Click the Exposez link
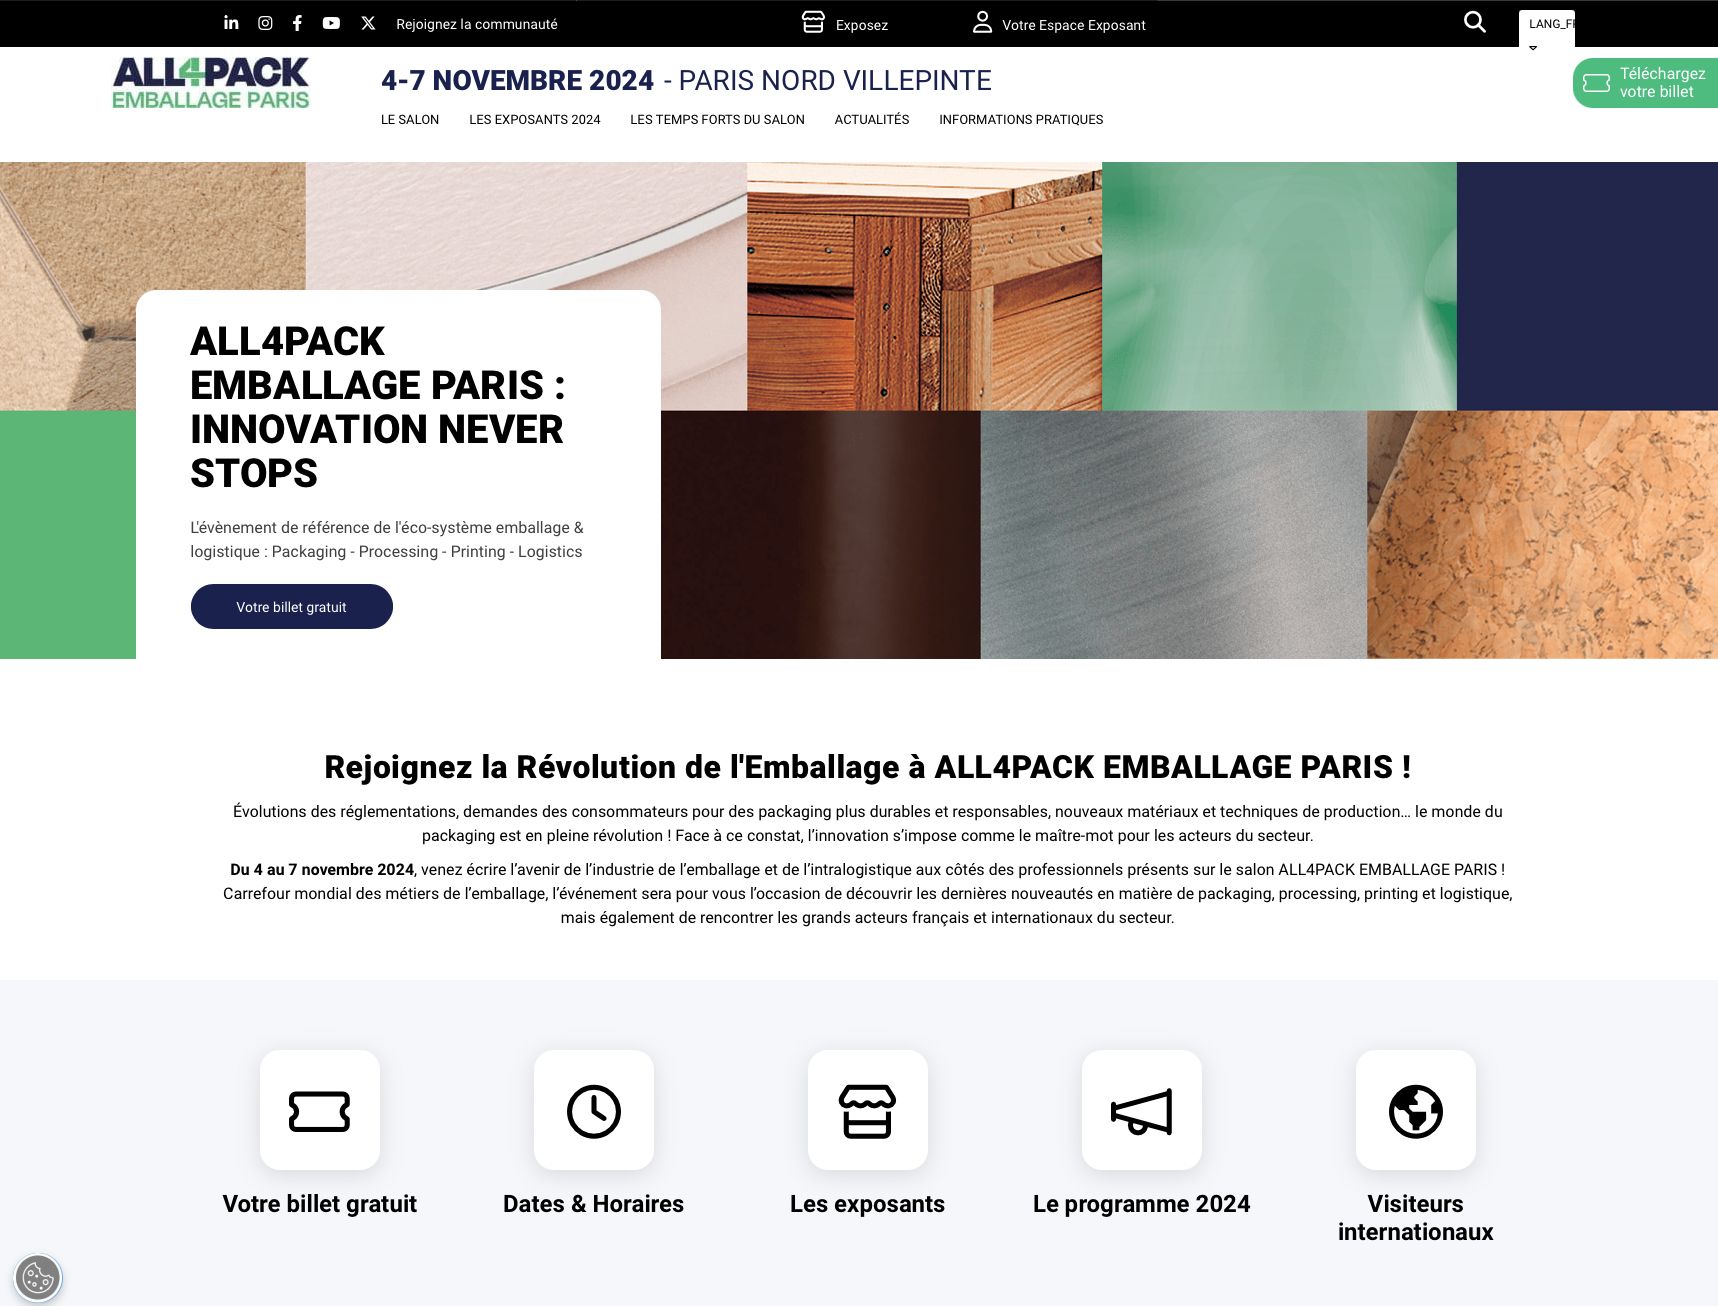 861,25
